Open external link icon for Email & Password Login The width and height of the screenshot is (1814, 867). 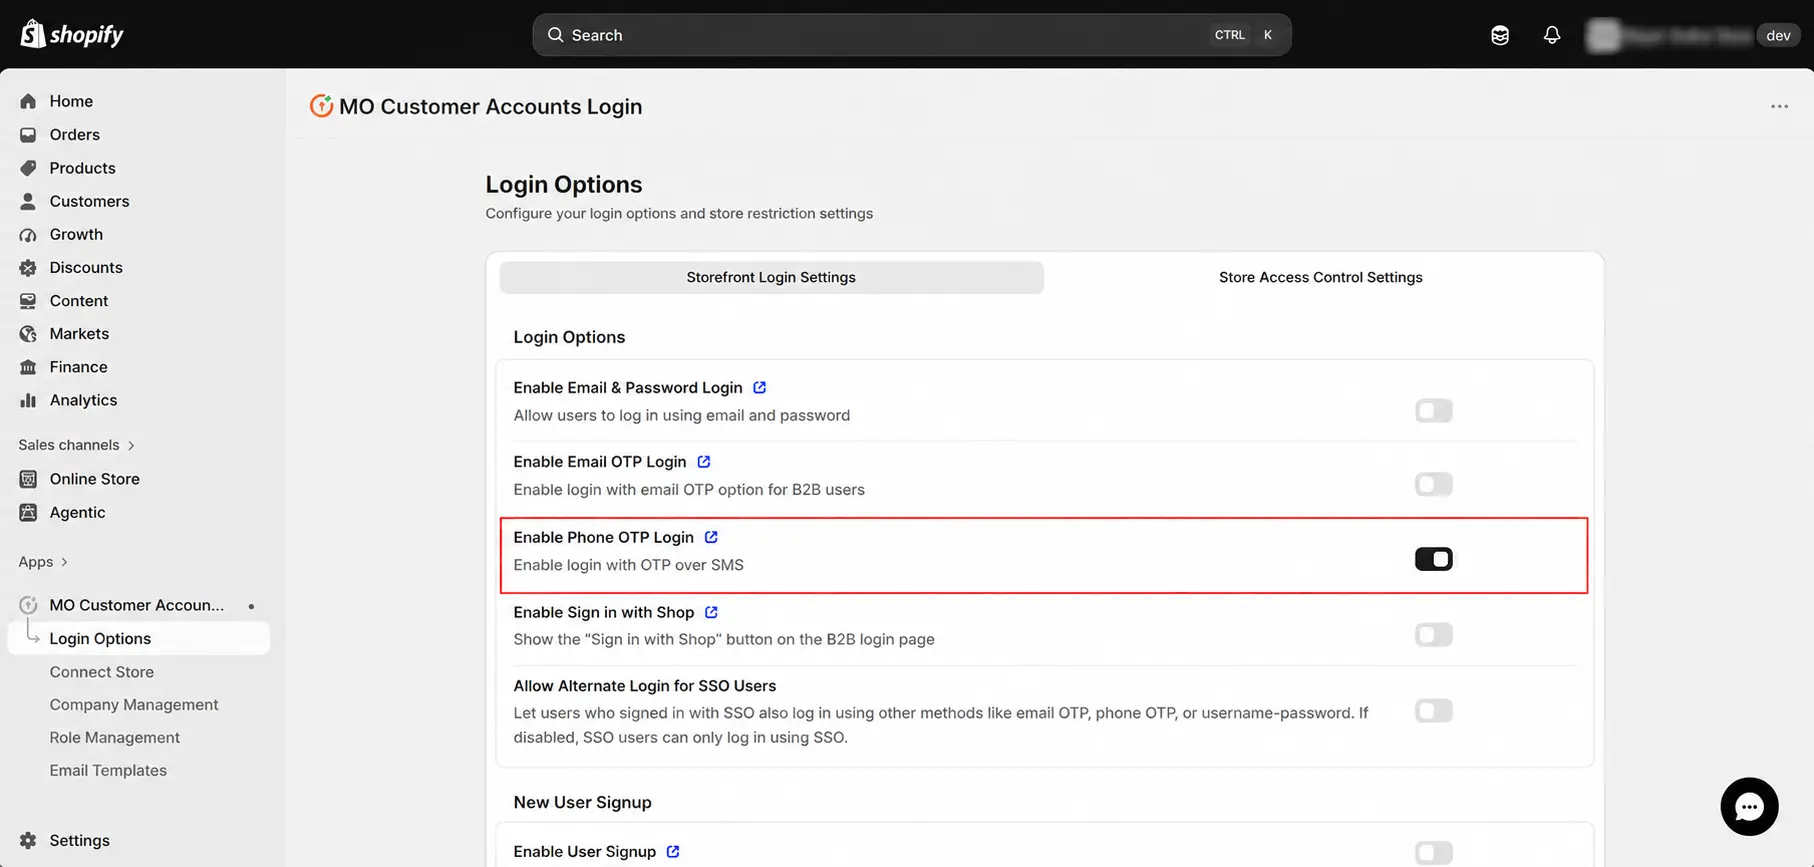coord(760,387)
